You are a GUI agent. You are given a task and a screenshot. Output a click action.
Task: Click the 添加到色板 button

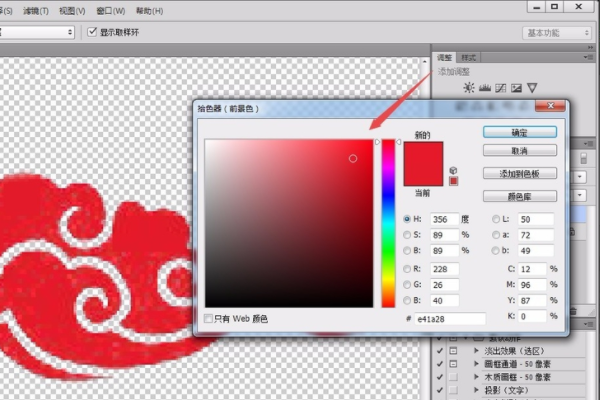(519, 172)
